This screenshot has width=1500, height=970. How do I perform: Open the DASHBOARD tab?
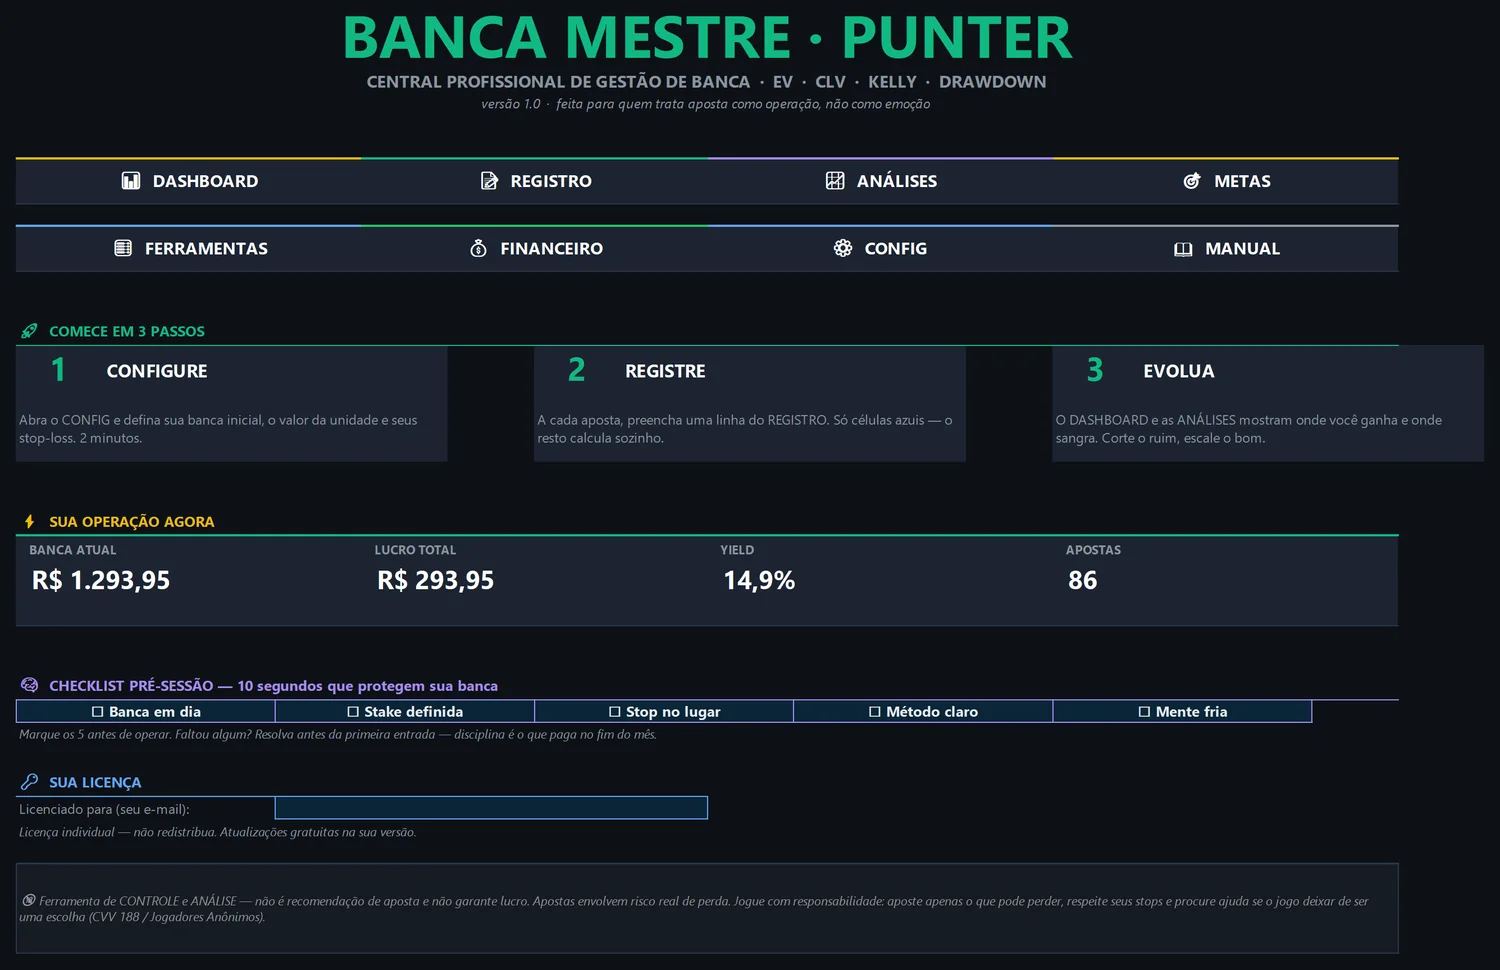click(x=189, y=181)
